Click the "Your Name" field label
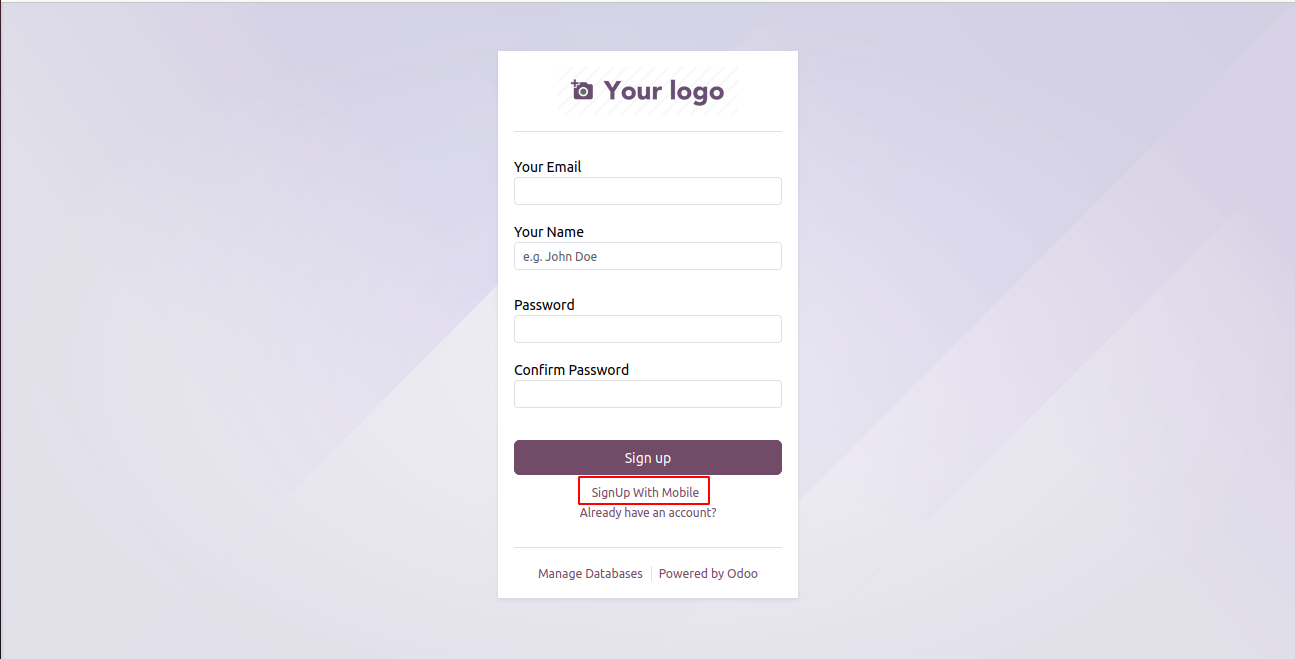Viewport: 1295px width, 659px height. (548, 232)
